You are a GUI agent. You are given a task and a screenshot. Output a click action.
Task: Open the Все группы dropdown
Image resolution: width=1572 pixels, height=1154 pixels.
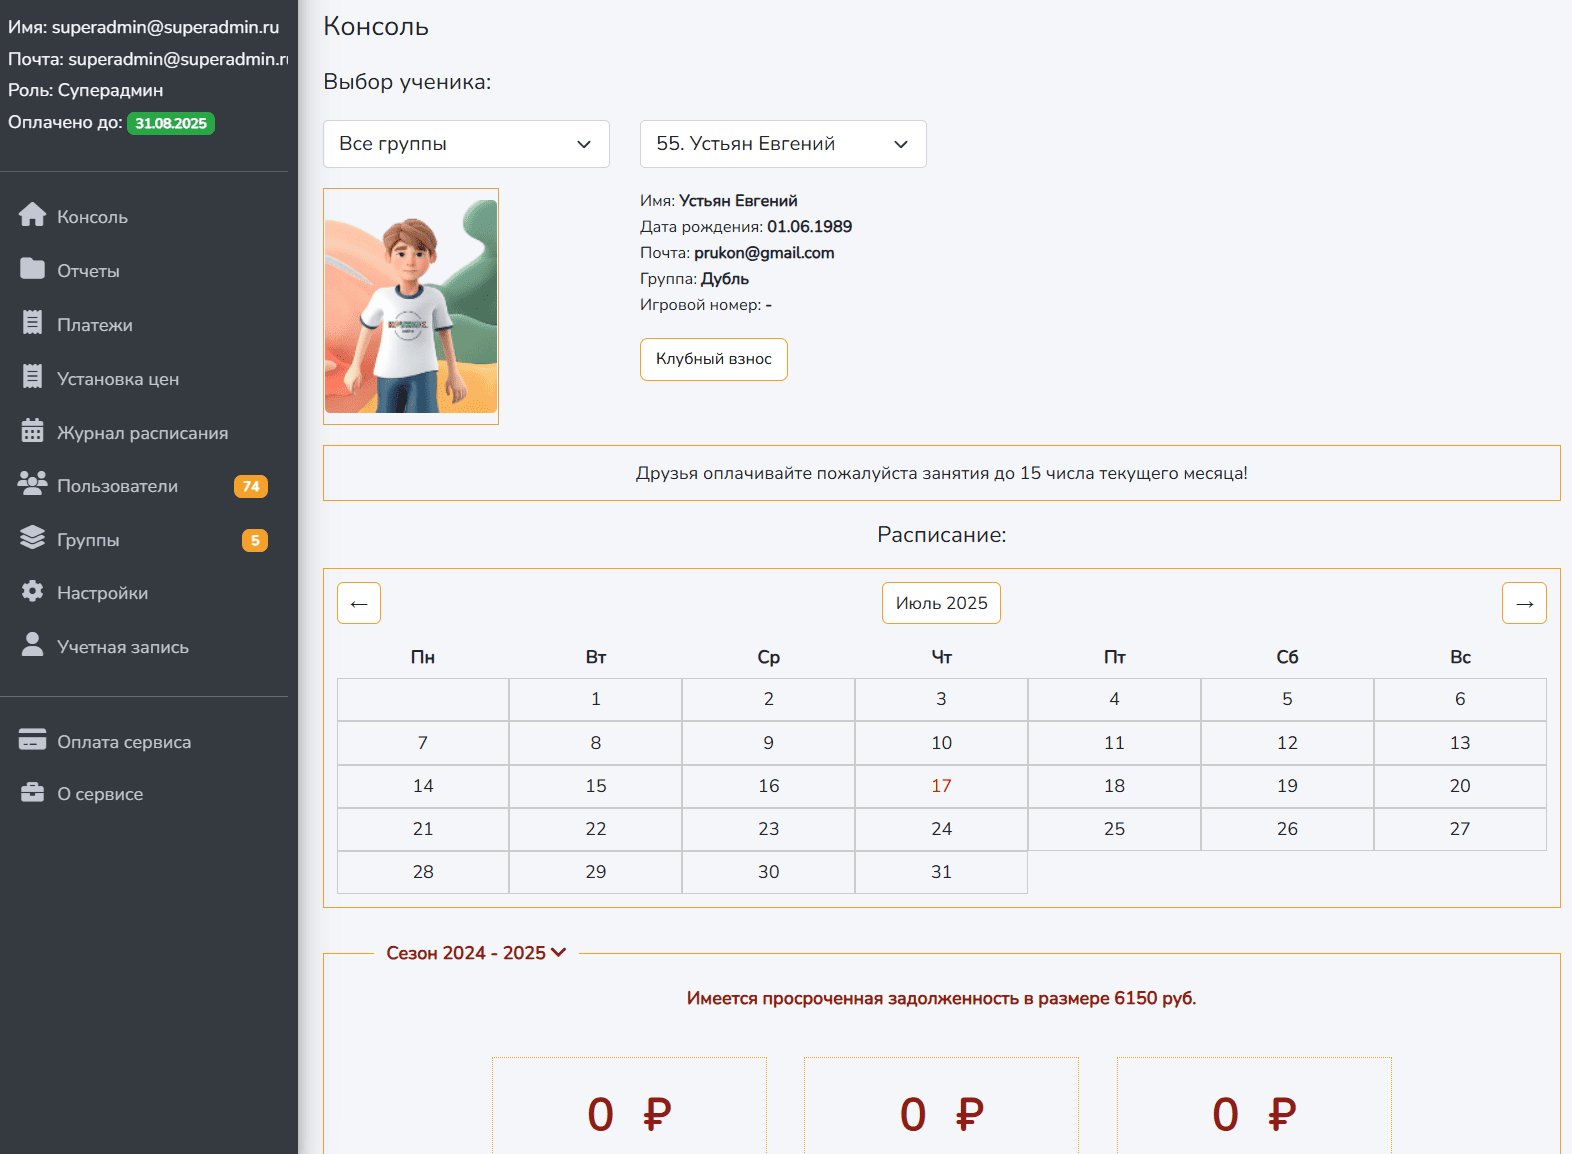(x=466, y=144)
